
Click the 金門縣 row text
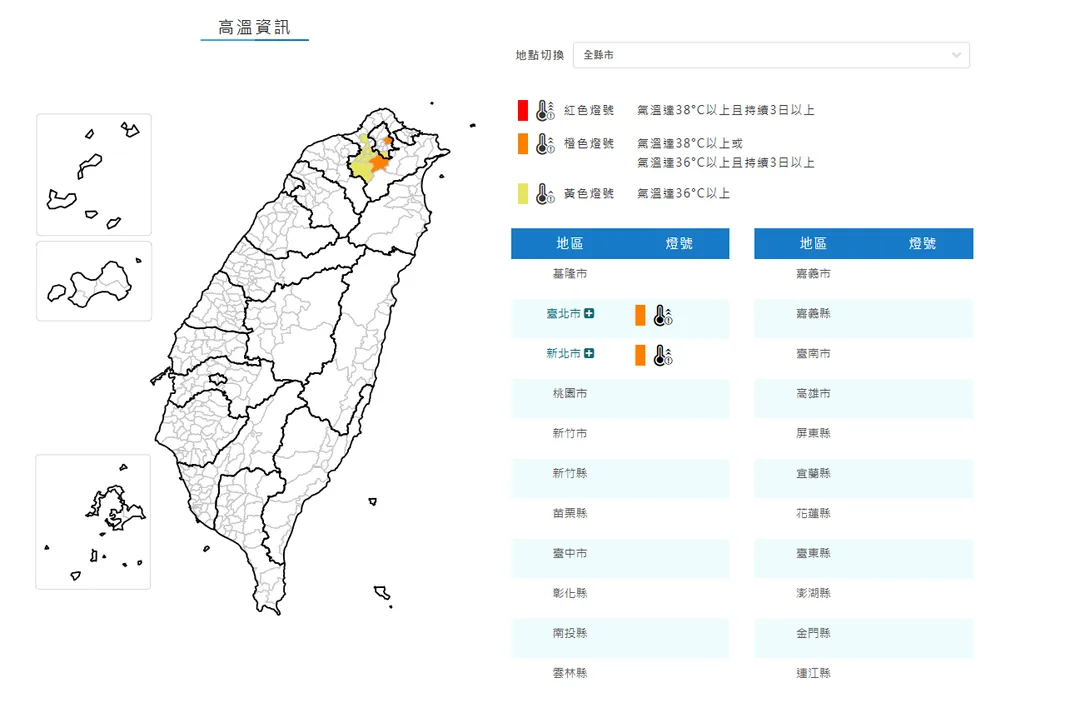(x=813, y=633)
